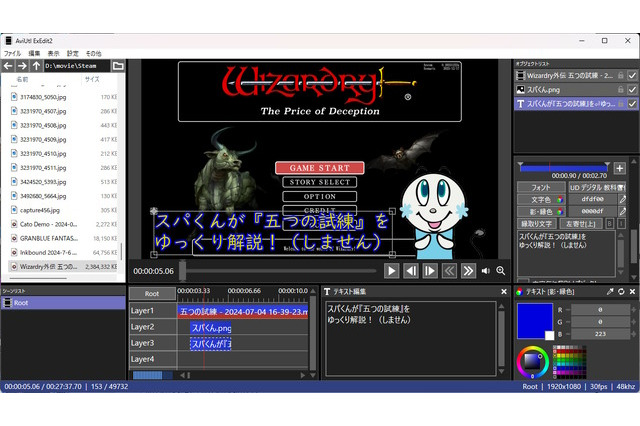Click the preset color palette grid

point(570,362)
